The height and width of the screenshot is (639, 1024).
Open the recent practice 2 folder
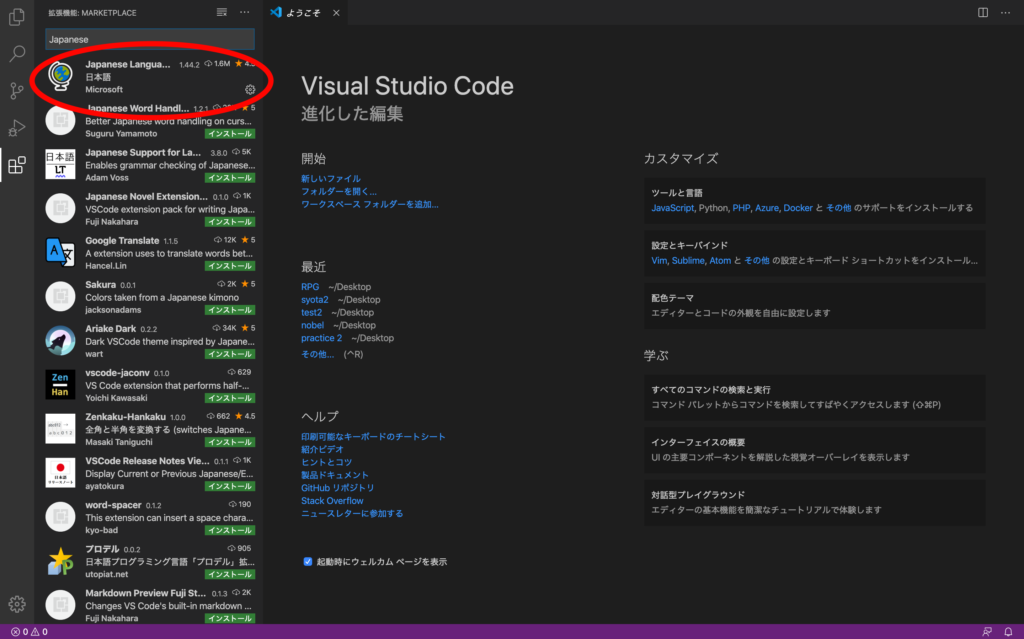click(x=321, y=338)
